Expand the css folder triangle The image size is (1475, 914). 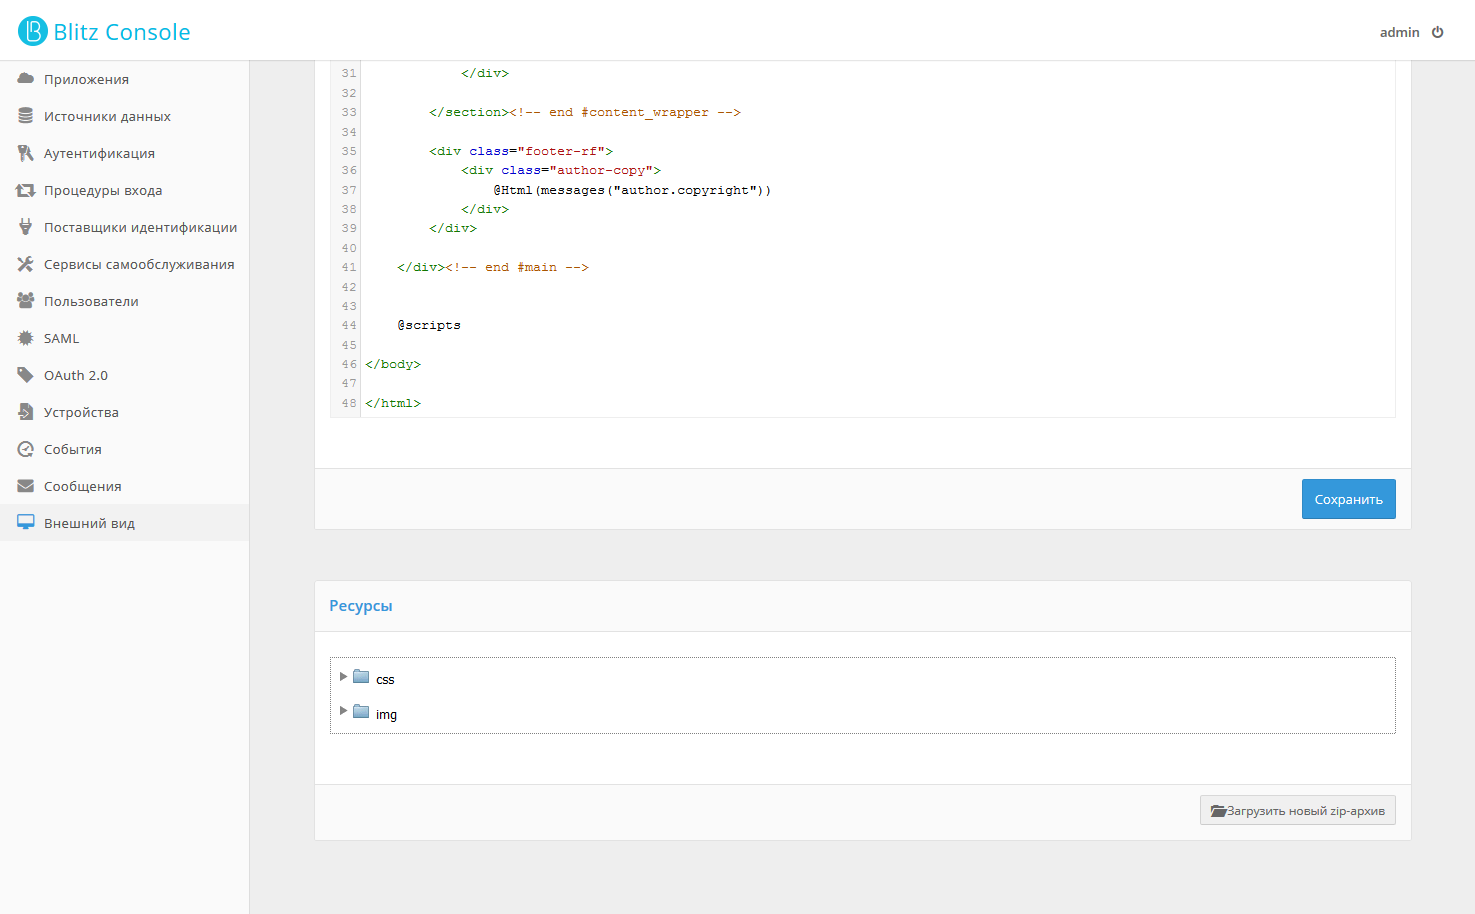click(x=343, y=676)
